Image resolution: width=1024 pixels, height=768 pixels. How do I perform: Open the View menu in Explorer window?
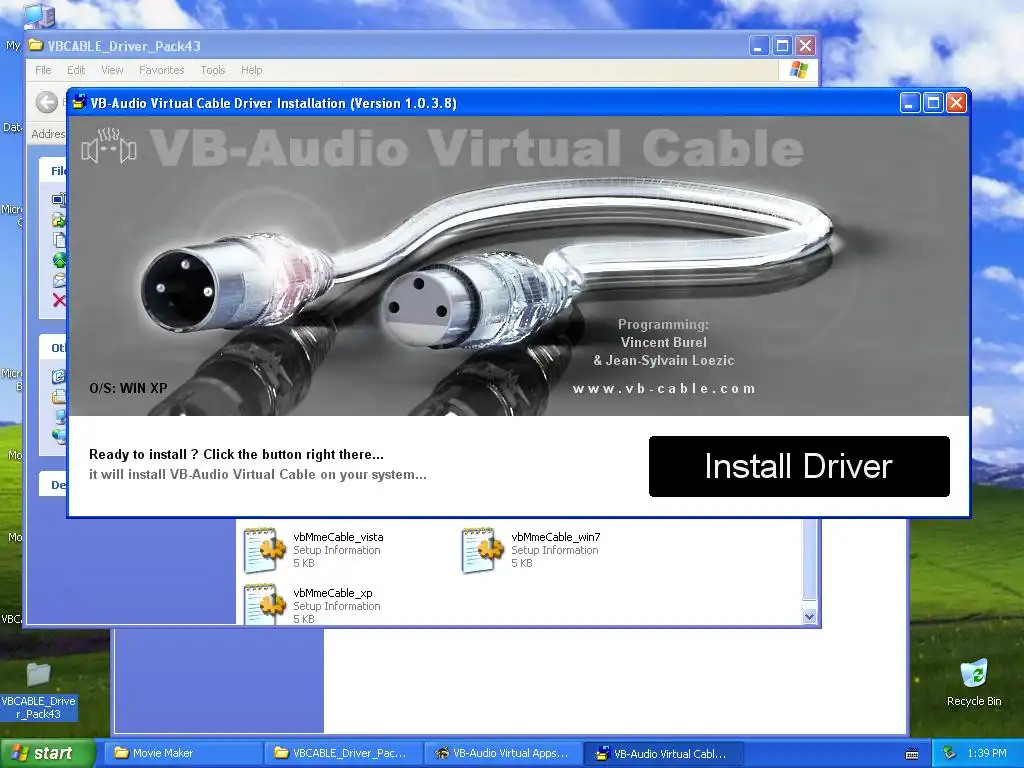click(112, 70)
